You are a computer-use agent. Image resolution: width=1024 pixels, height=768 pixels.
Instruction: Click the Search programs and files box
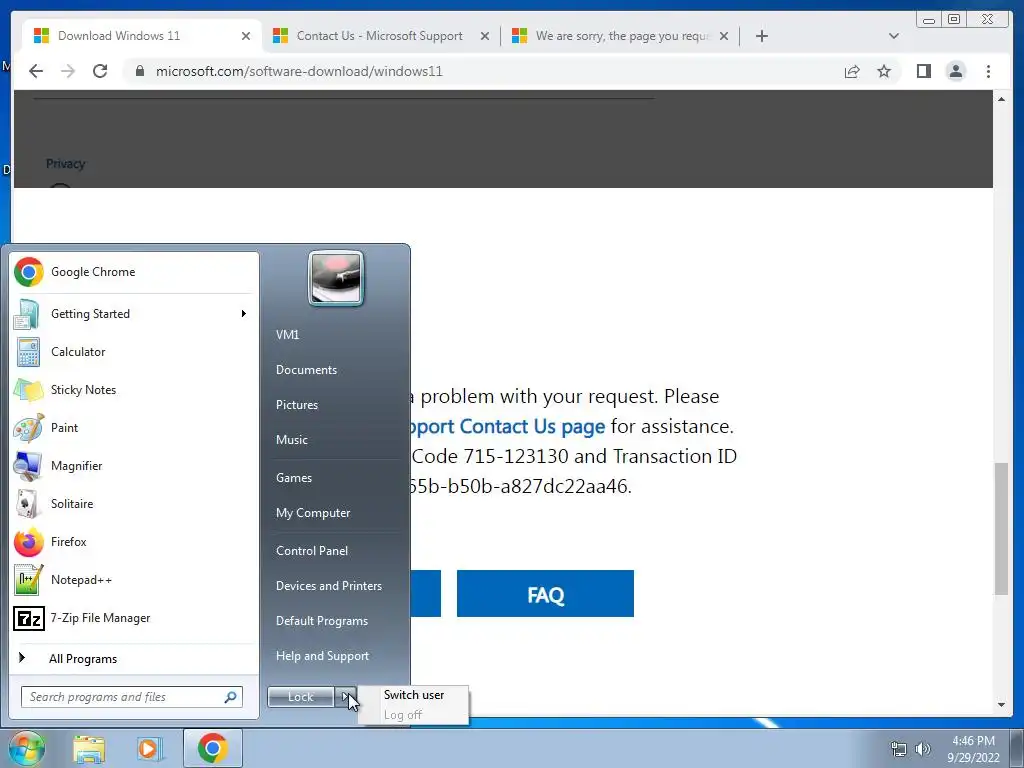point(132,697)
